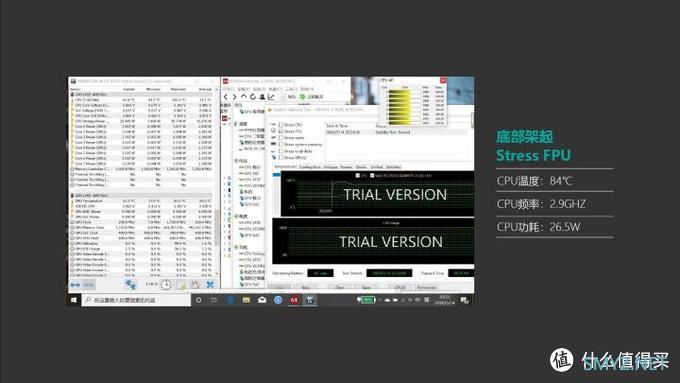680x383 pixels.
Task: Enable the Stress cache checkbox
Action: pos(281,137)
